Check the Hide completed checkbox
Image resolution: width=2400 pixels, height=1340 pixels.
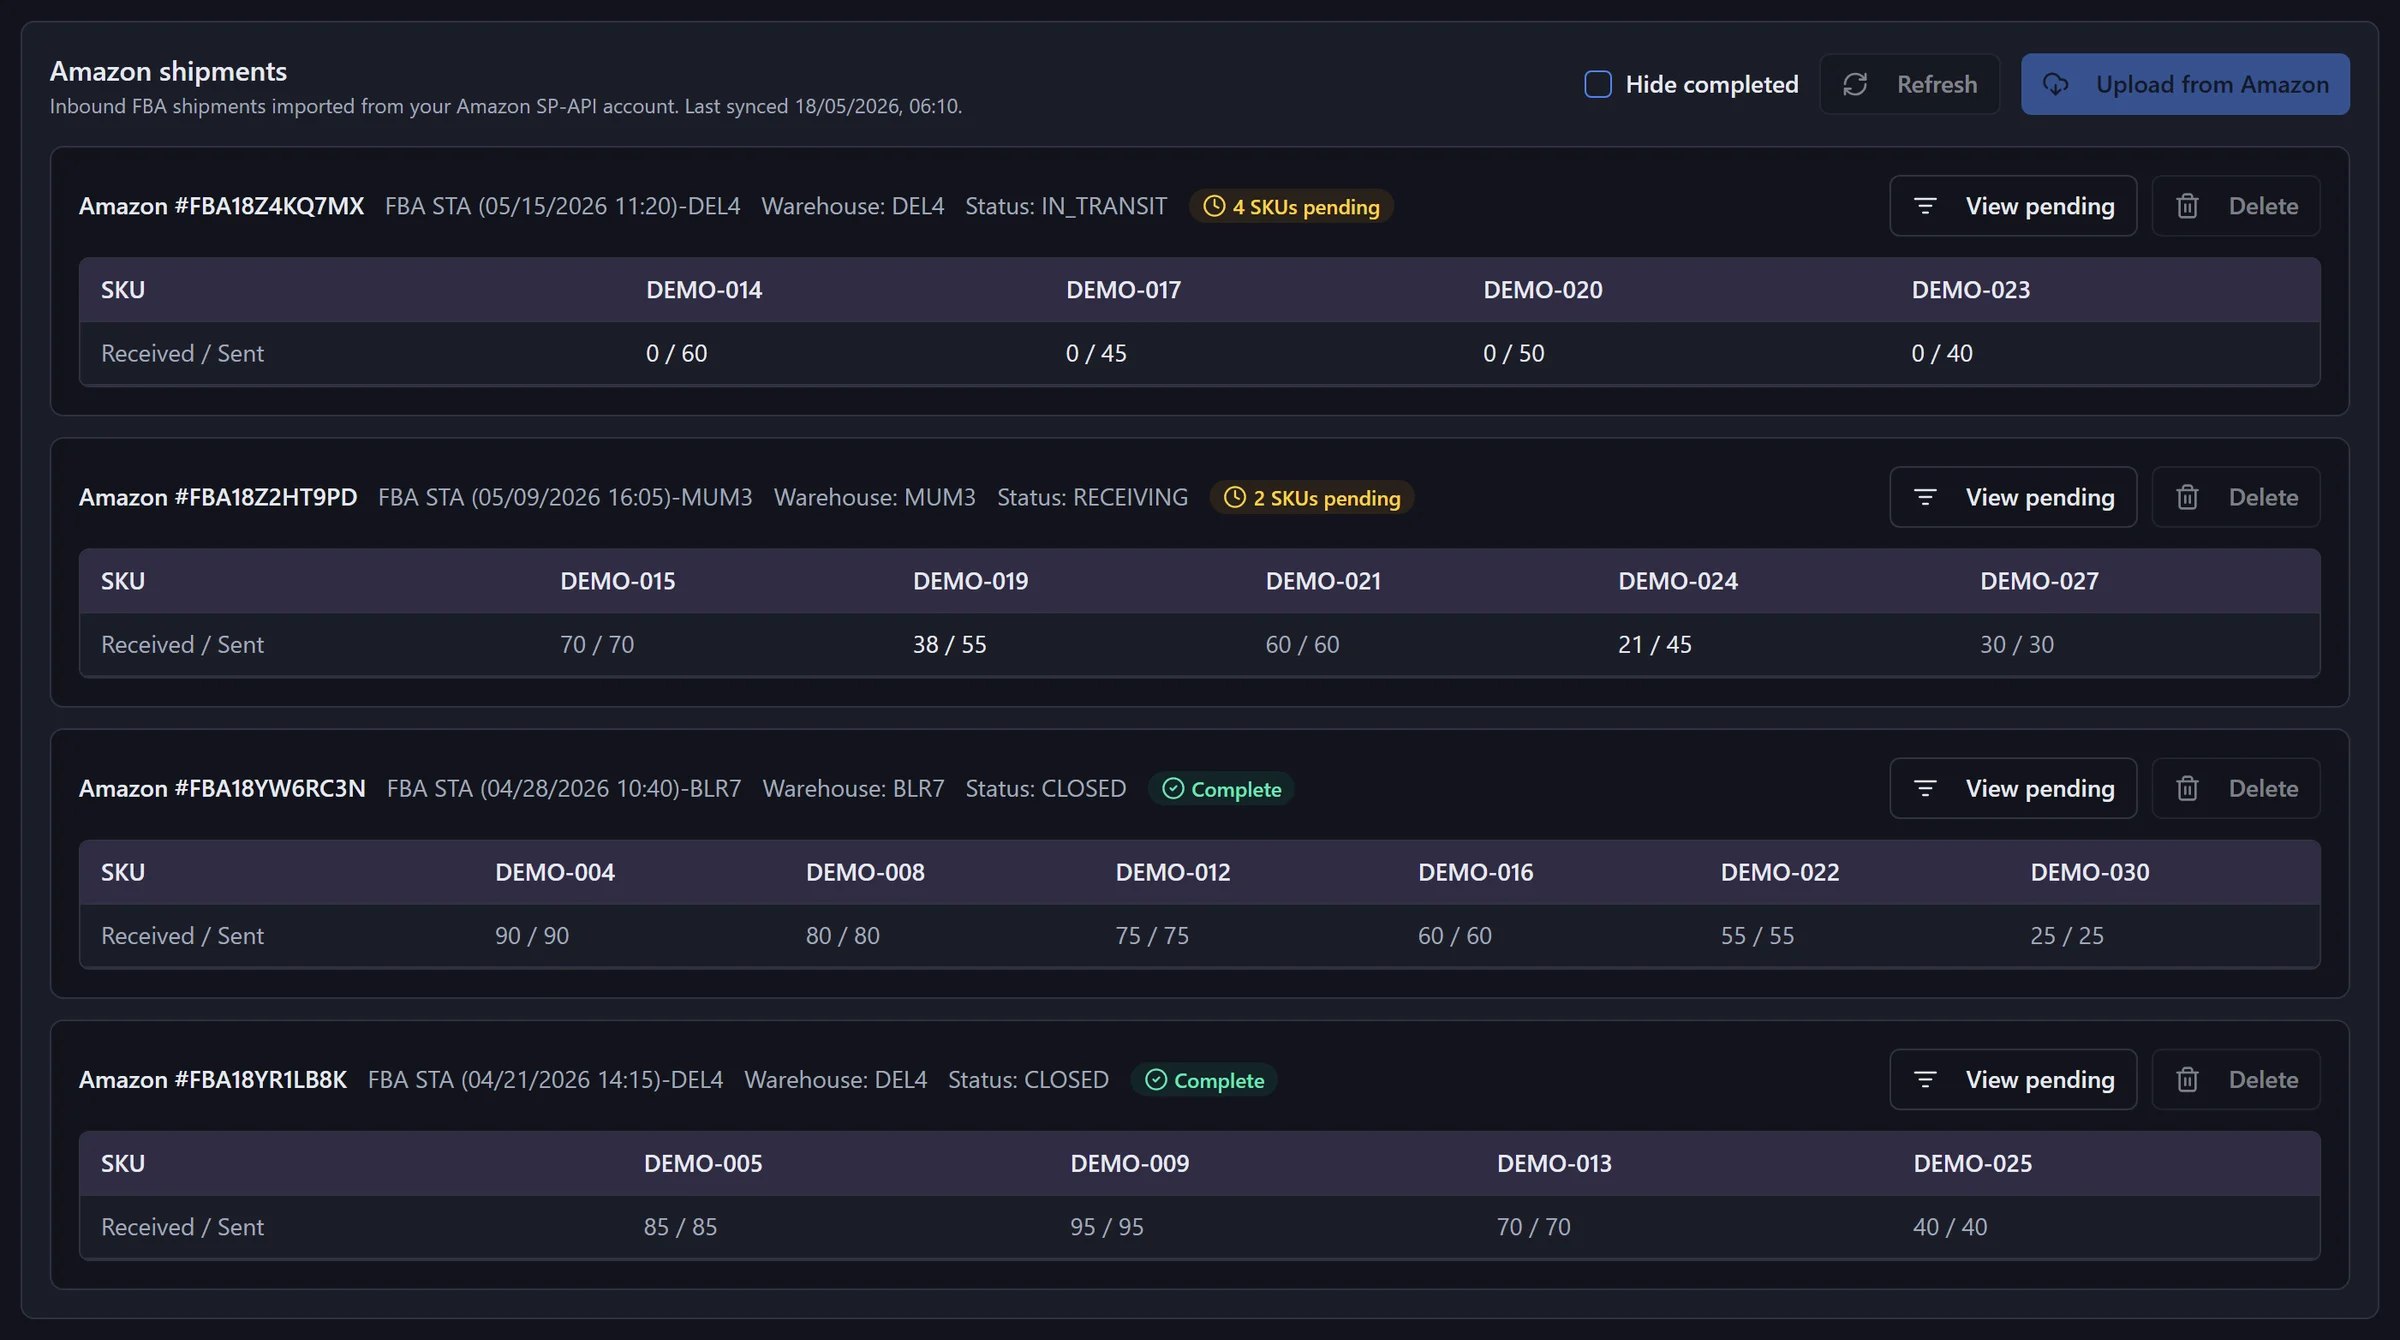pyautogui.click(x=1597, y=84)
